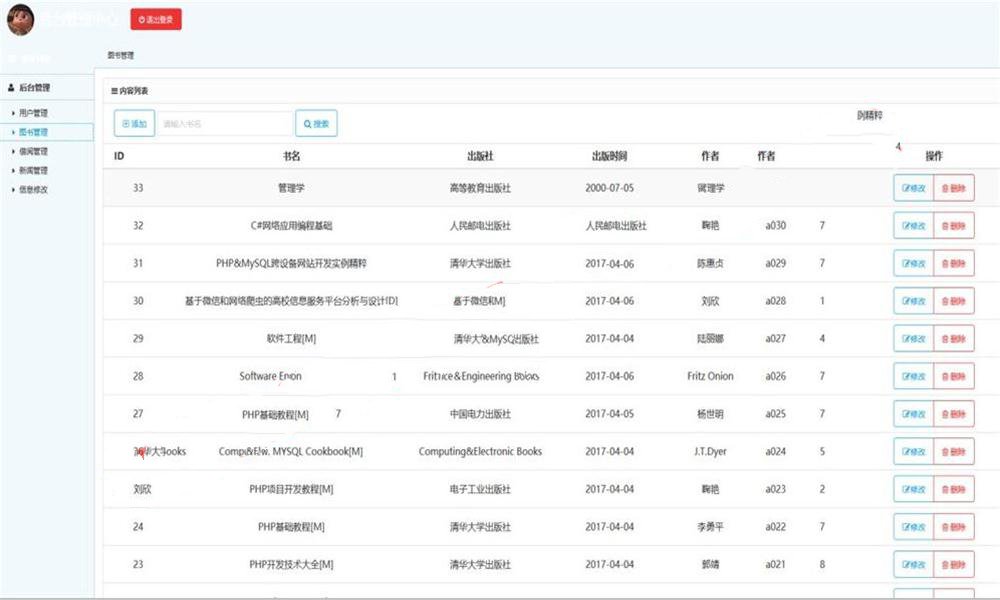The image size is (1000, 600).
Task: Select the 软件工程[M] title cell
Action: 291,339
